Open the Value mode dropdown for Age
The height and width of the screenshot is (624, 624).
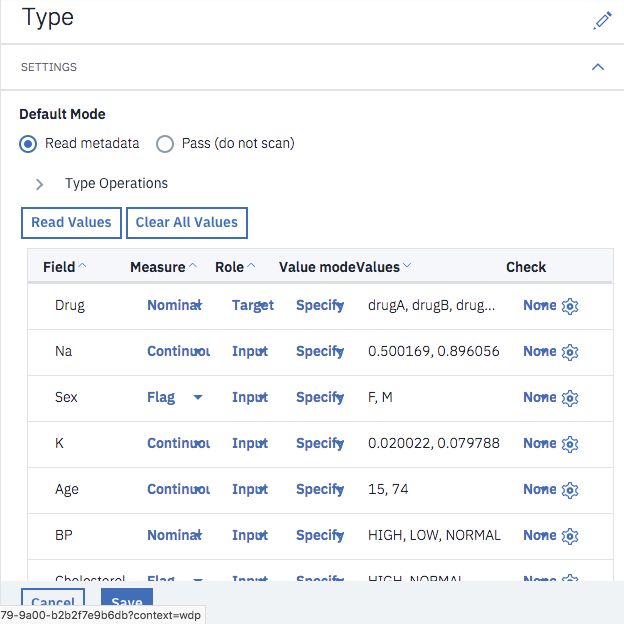[x=320, y=490]
